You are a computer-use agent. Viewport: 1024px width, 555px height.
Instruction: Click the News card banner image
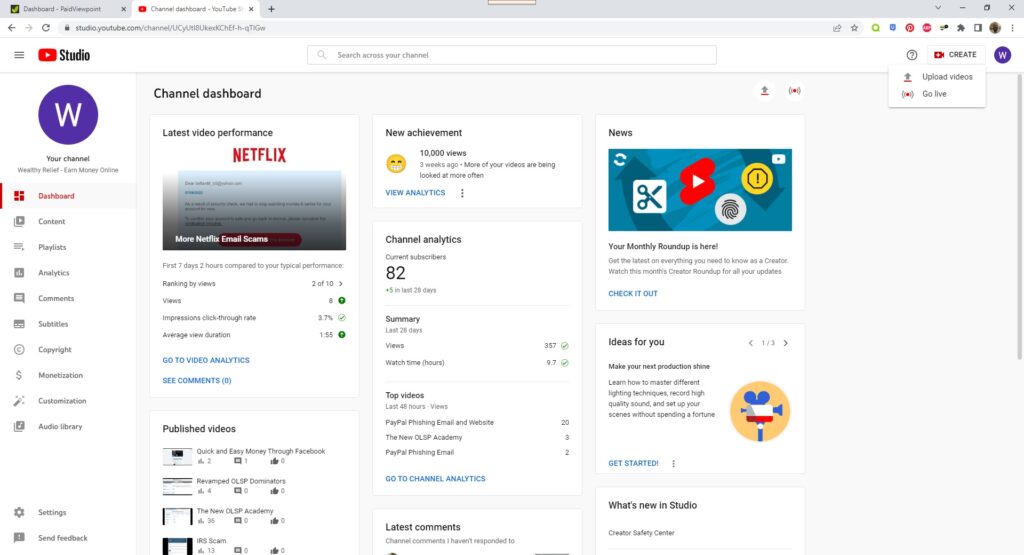(699, 189)
